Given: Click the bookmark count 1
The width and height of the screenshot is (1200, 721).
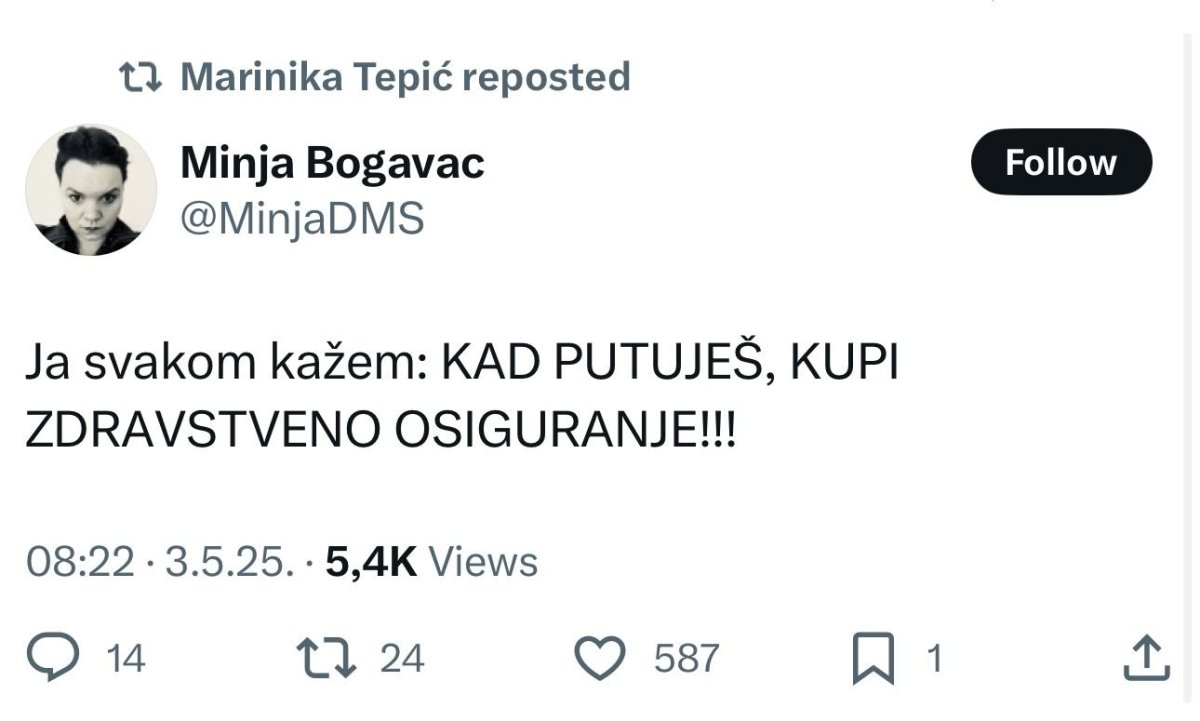Looking at the screenshot, I should tap(934, 659).
